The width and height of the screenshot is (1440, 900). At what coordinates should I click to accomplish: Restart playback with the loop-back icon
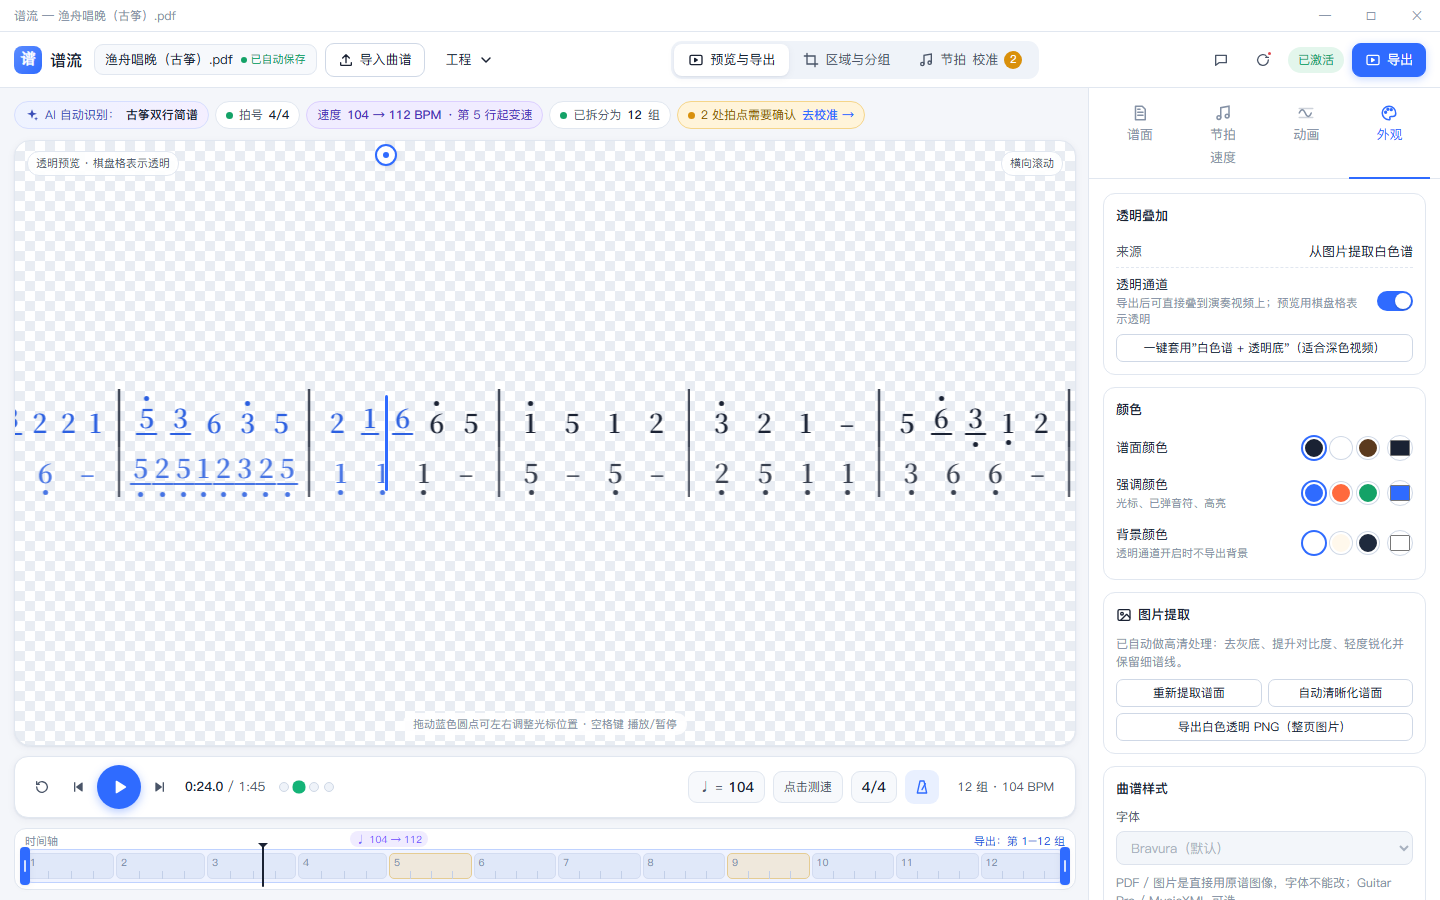pos(42,787)
